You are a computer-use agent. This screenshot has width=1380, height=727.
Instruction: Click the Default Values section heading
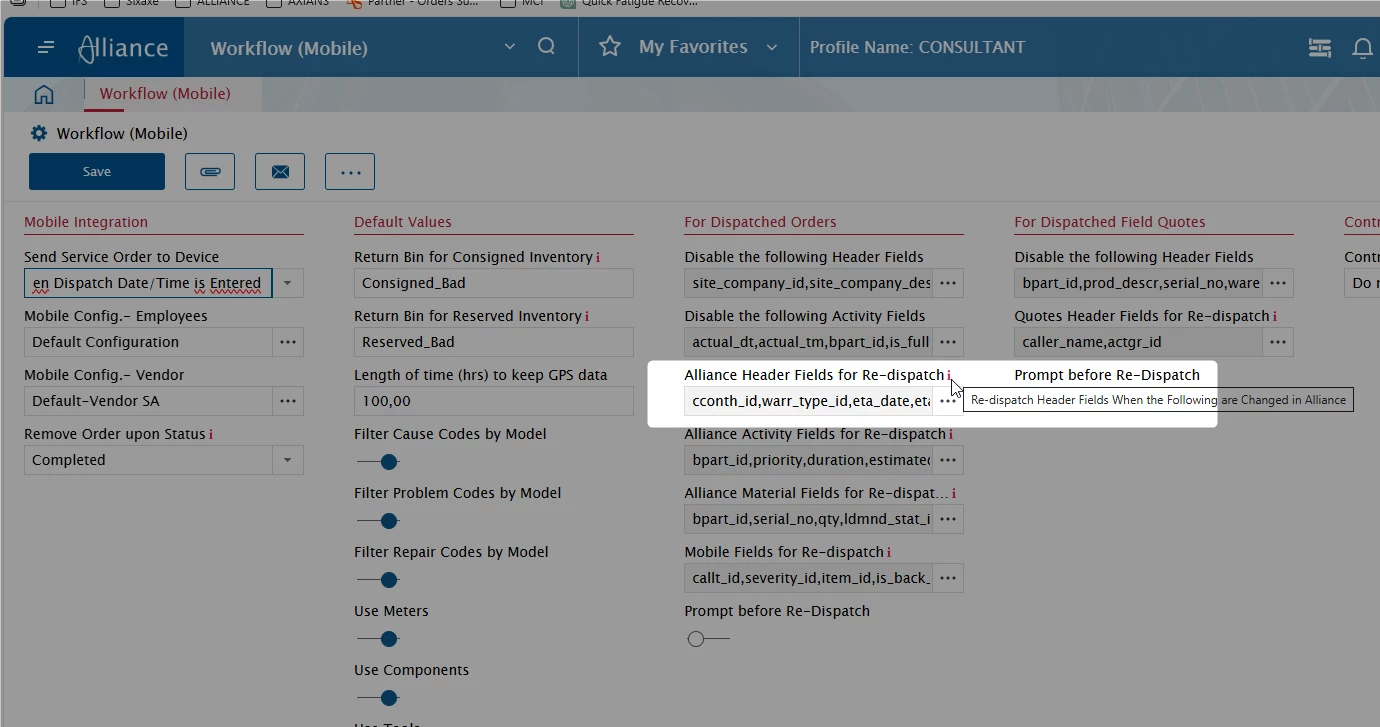403,222
